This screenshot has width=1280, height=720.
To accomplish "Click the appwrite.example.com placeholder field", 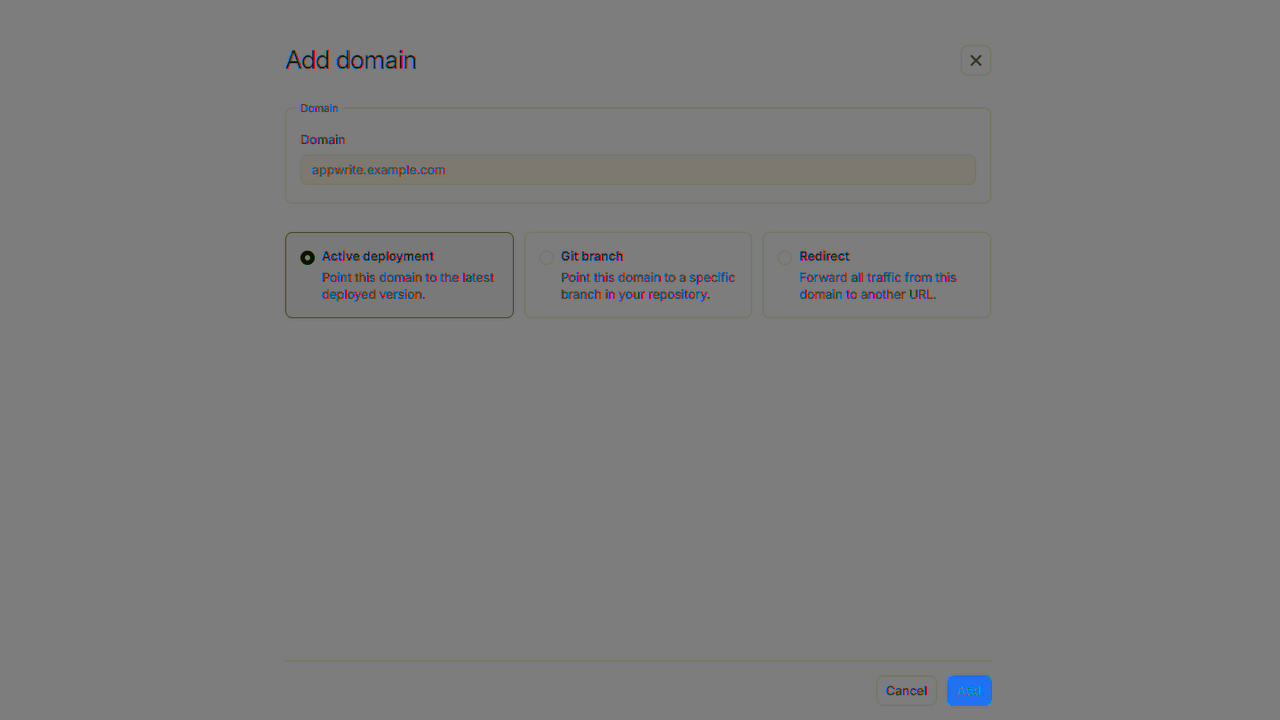I will 637,170.
